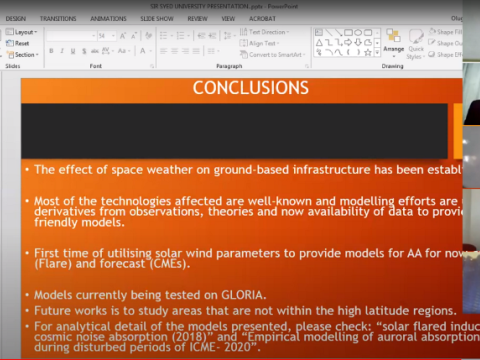This screenshot has width=480, height=360.
Task: Select the Text Box shape
Action: pos(319,33)
